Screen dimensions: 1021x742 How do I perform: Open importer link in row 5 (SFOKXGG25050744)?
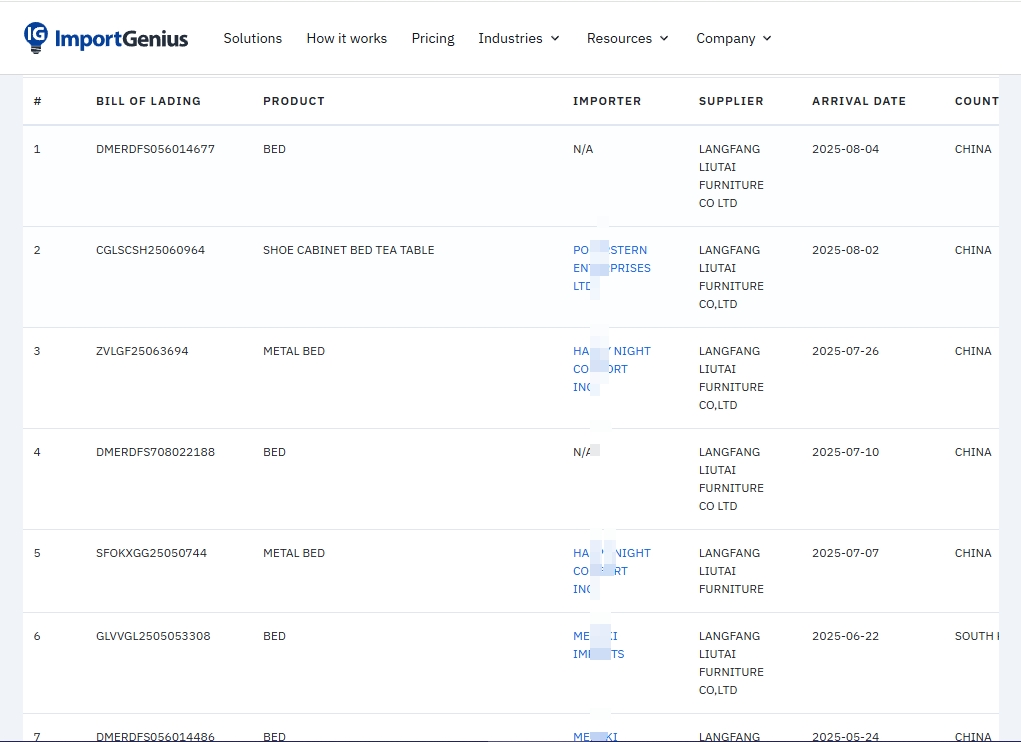(611, 571)
